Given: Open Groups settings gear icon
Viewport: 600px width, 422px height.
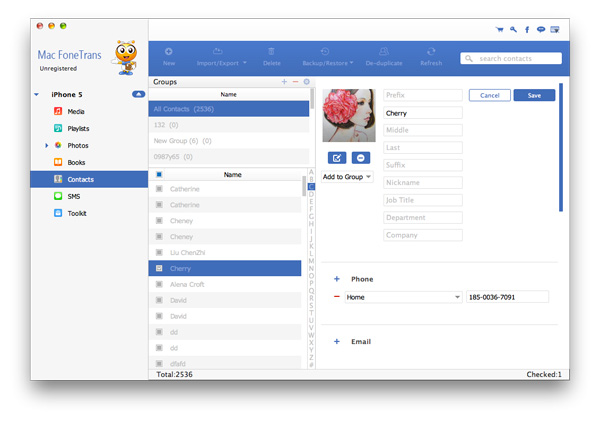Looking at the screenshot, I should coord(307,81).
